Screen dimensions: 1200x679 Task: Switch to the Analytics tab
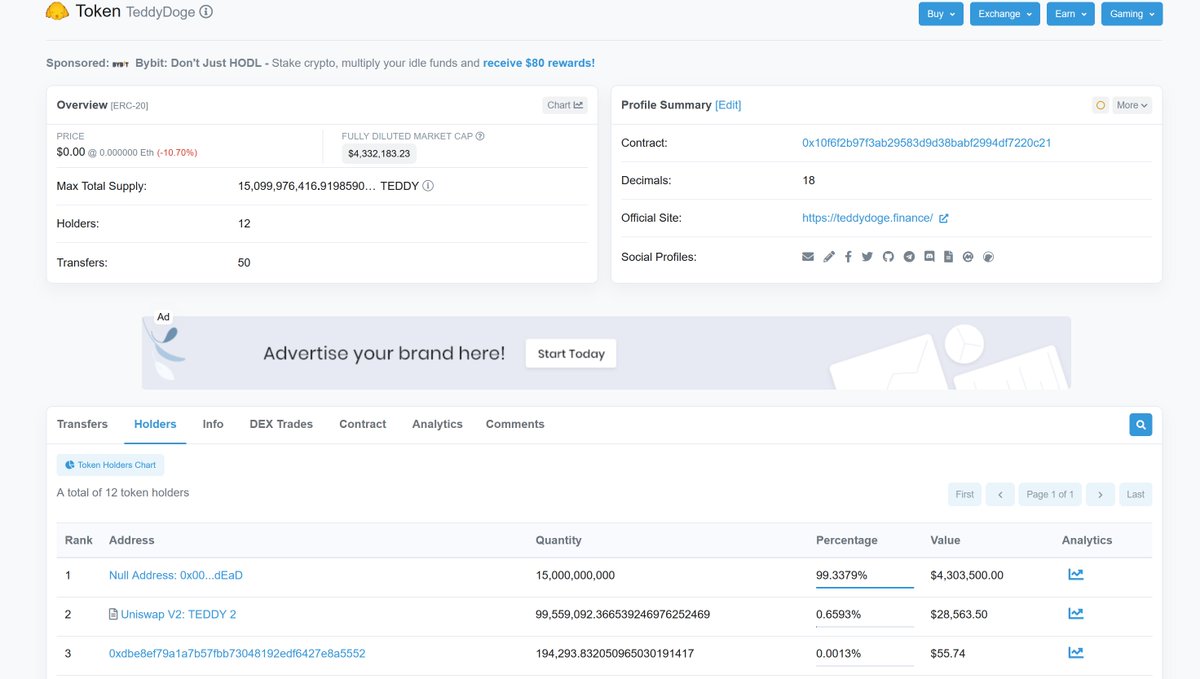click(437, 424)
